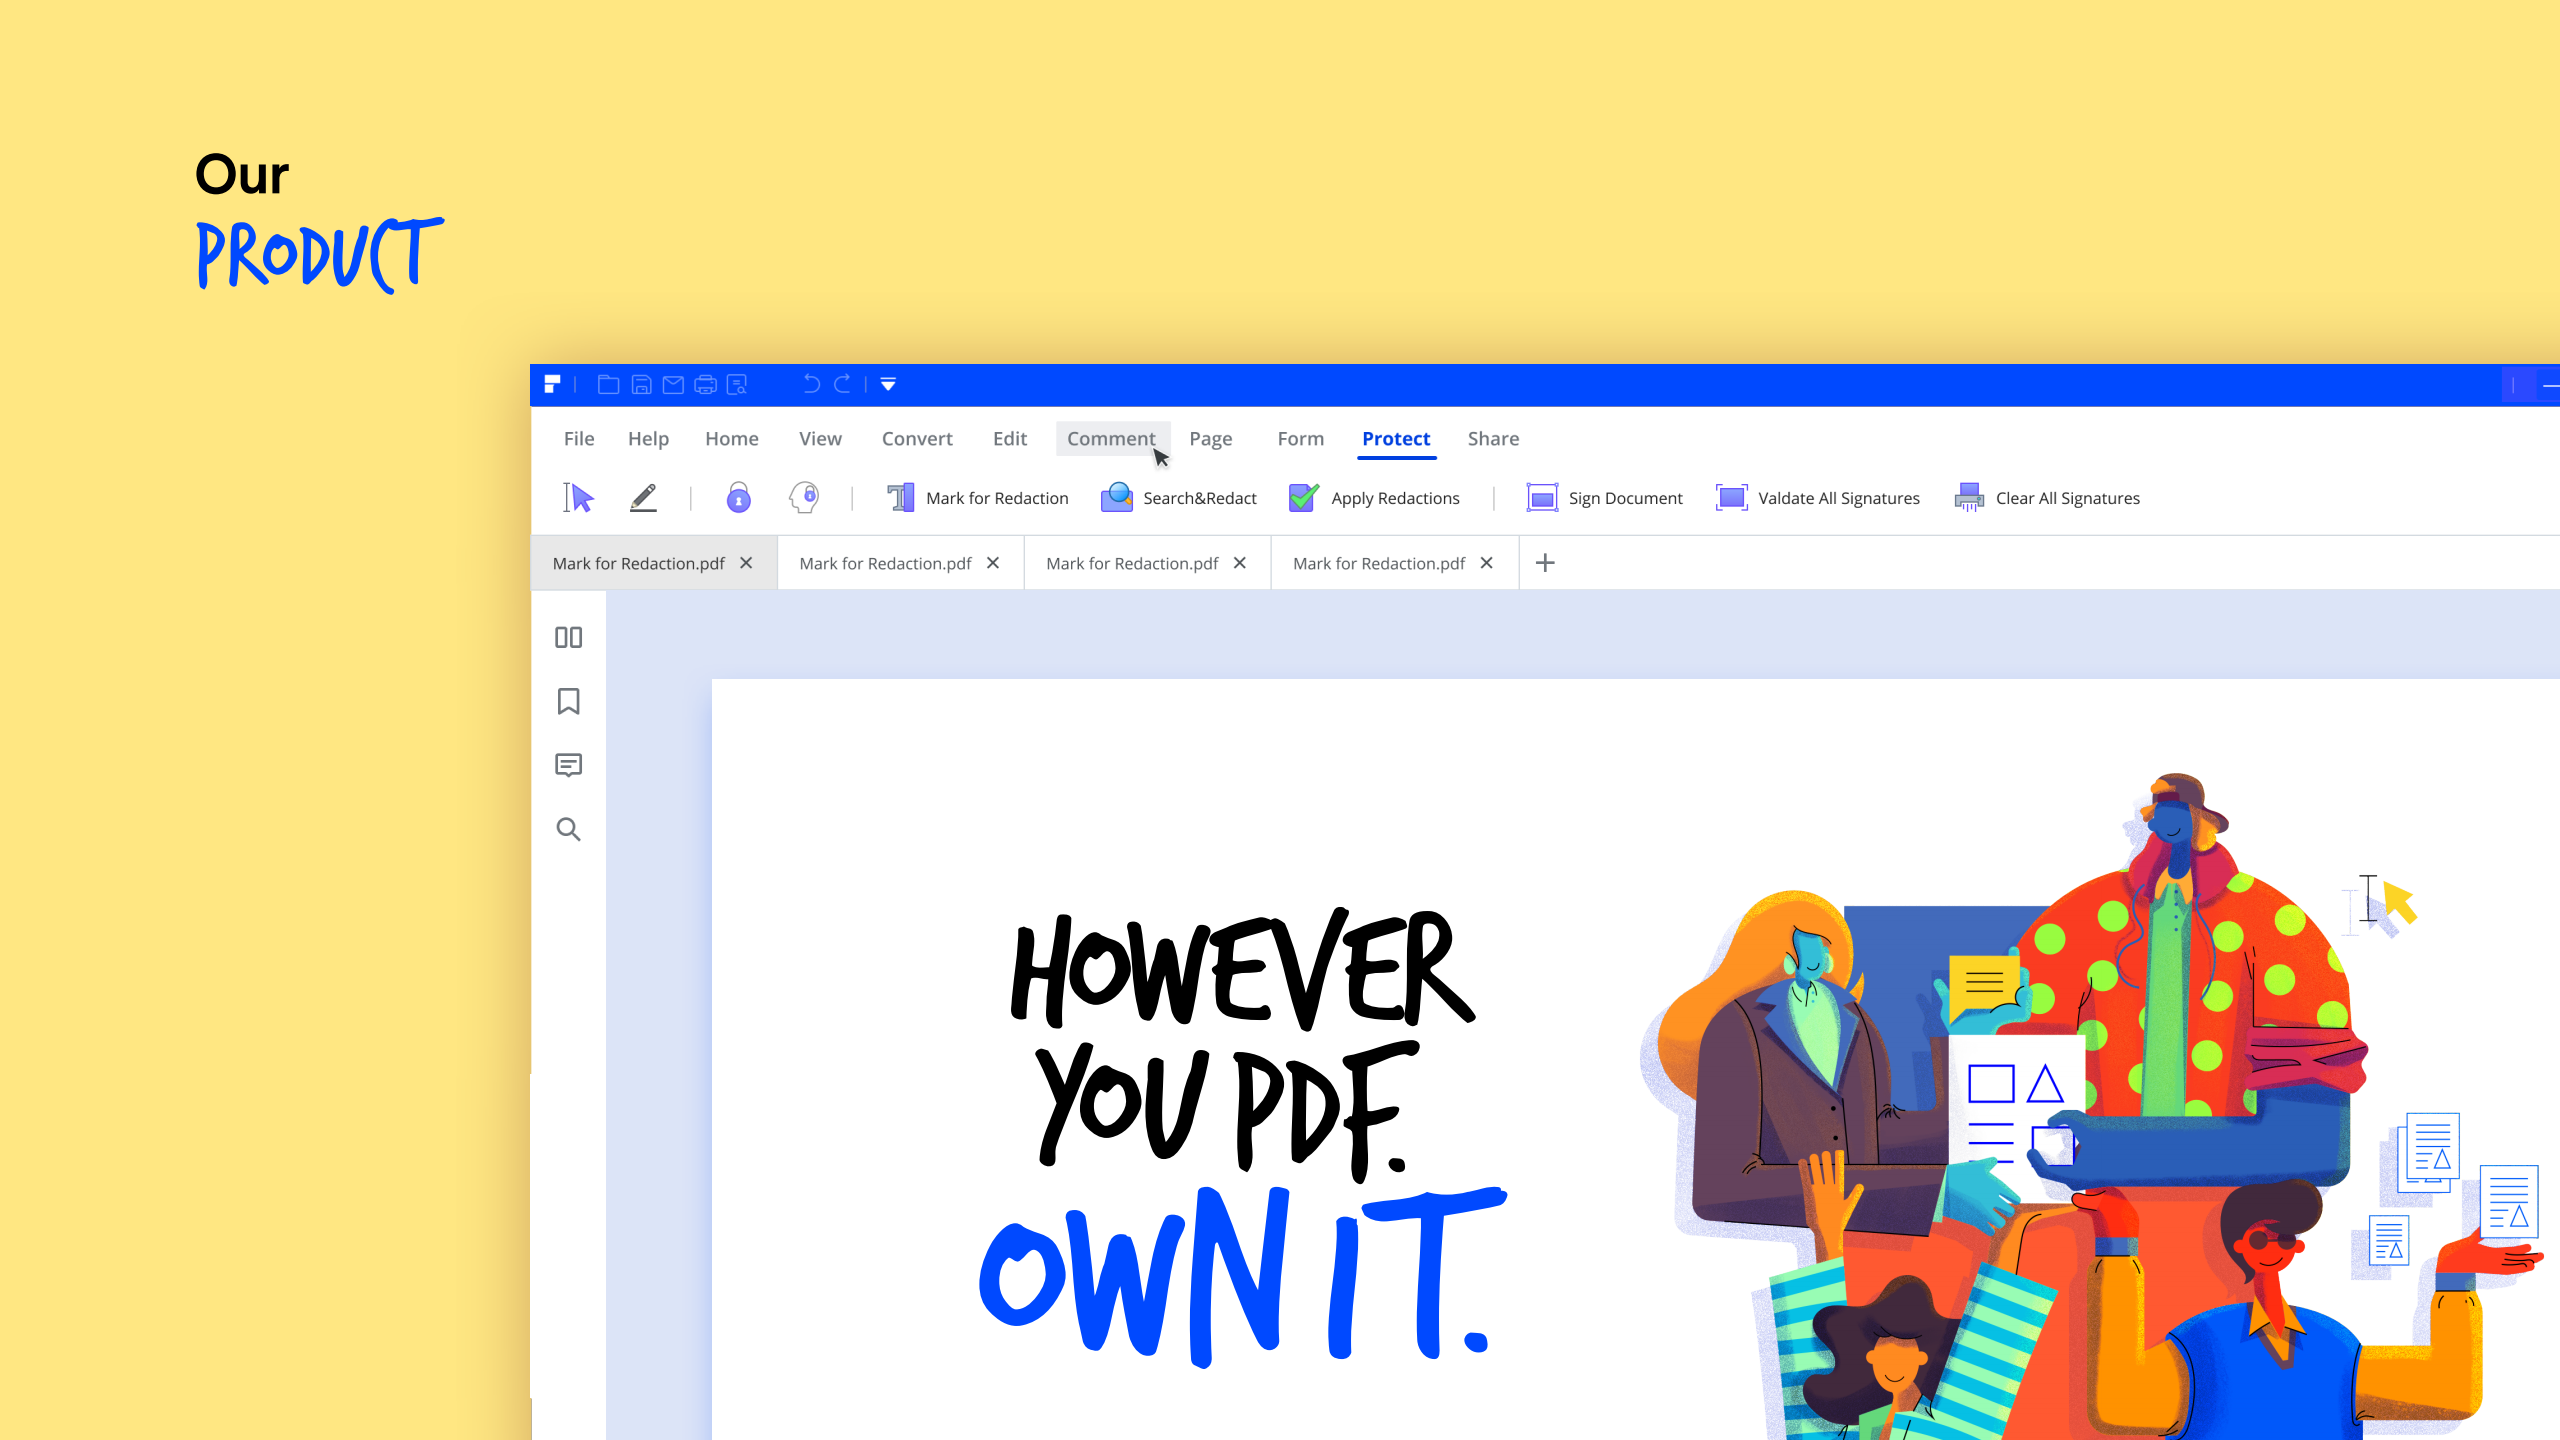The image size is (2560, 1440).
Task: Close the third Mark for Redaction.pdf tab
Action: (x=1240, y=563)
